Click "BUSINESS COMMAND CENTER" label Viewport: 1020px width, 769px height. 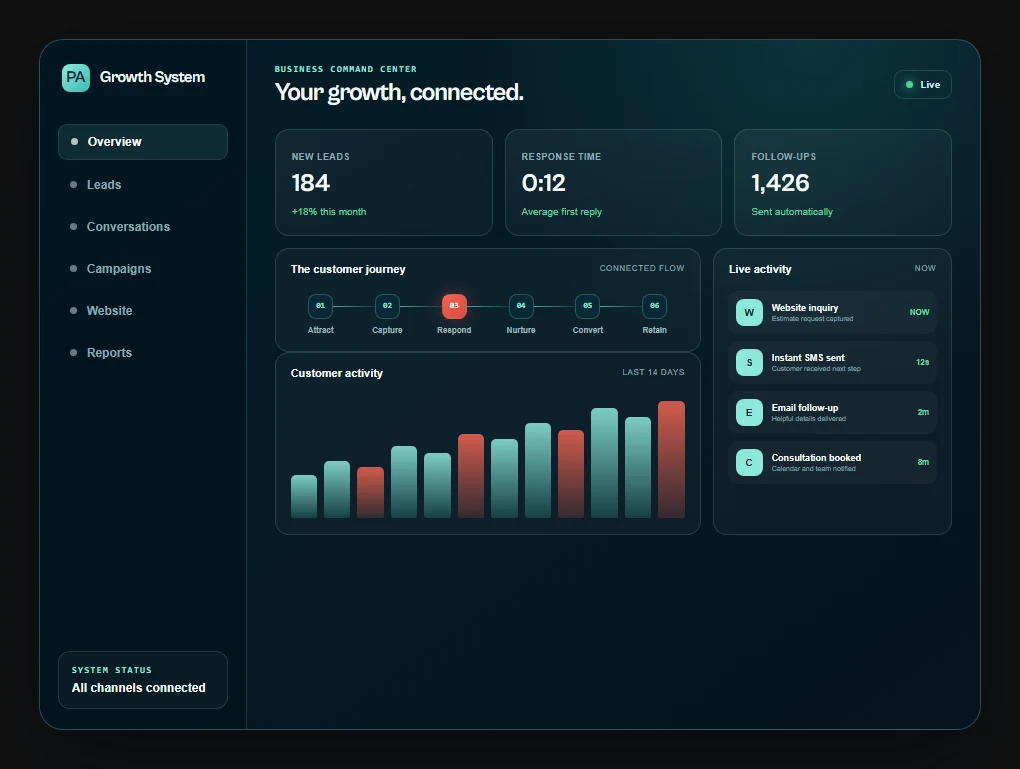(x=345, y=69)
